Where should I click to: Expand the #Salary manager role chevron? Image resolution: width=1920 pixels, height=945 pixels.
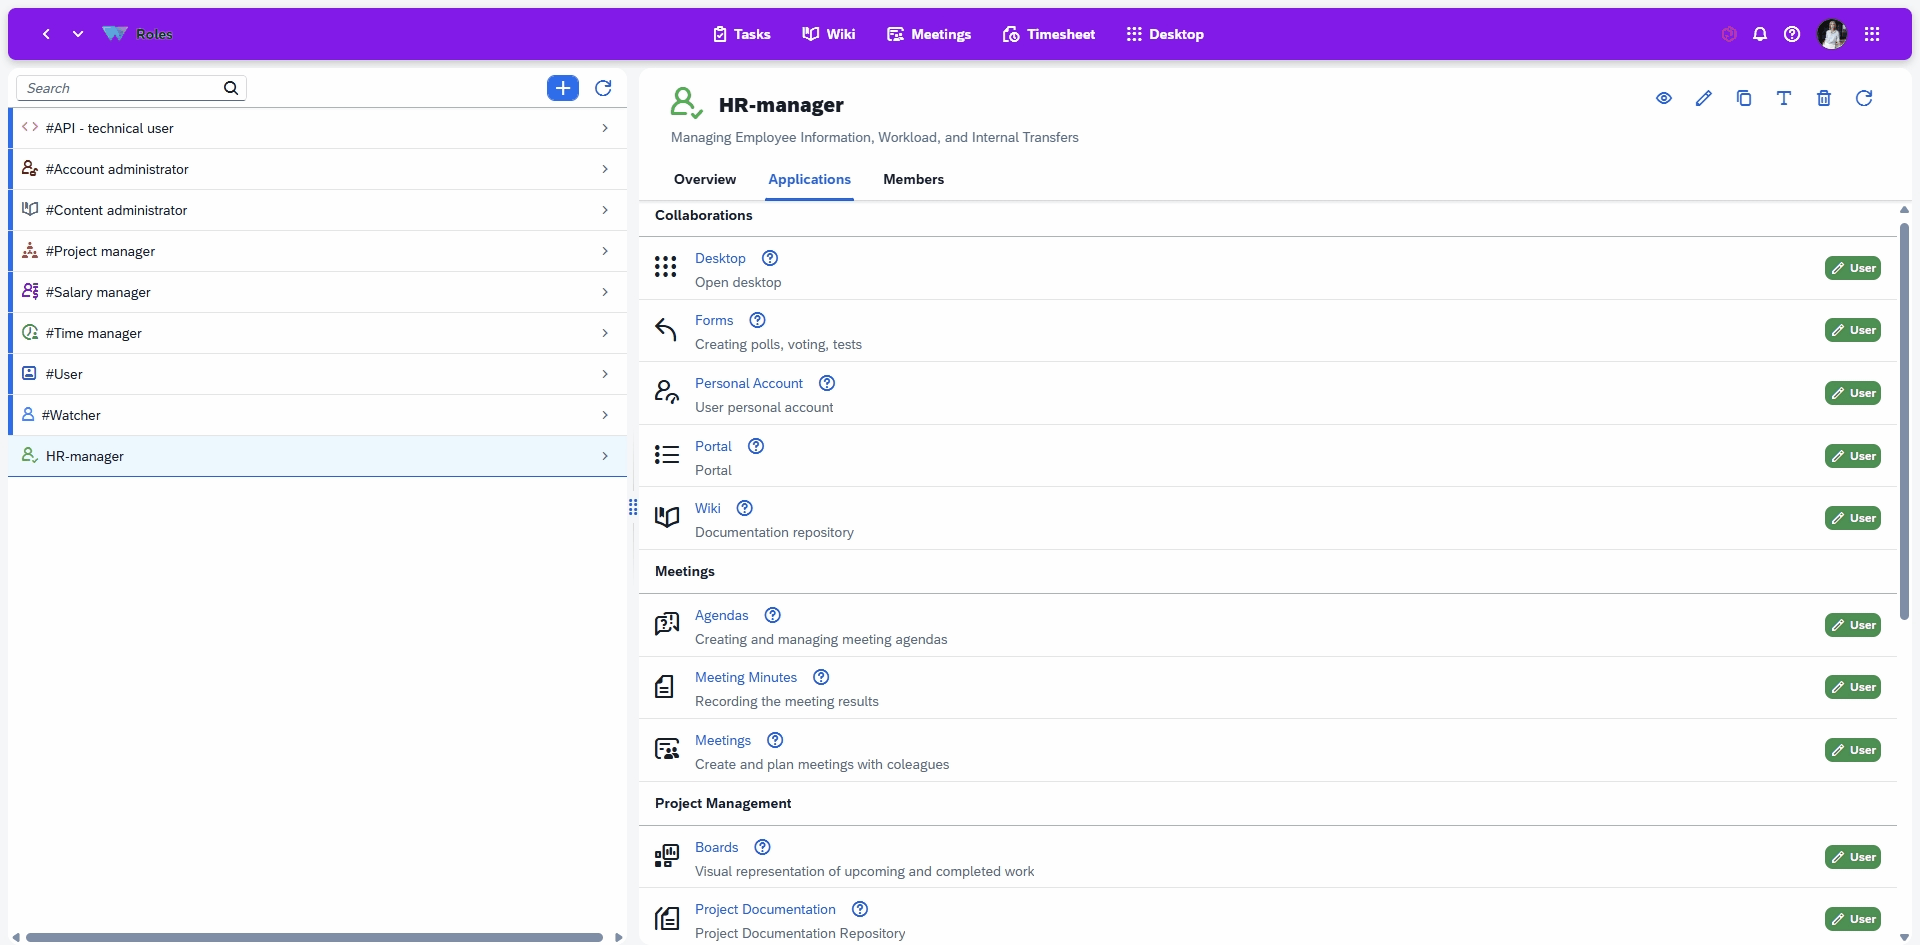point(605,292)
